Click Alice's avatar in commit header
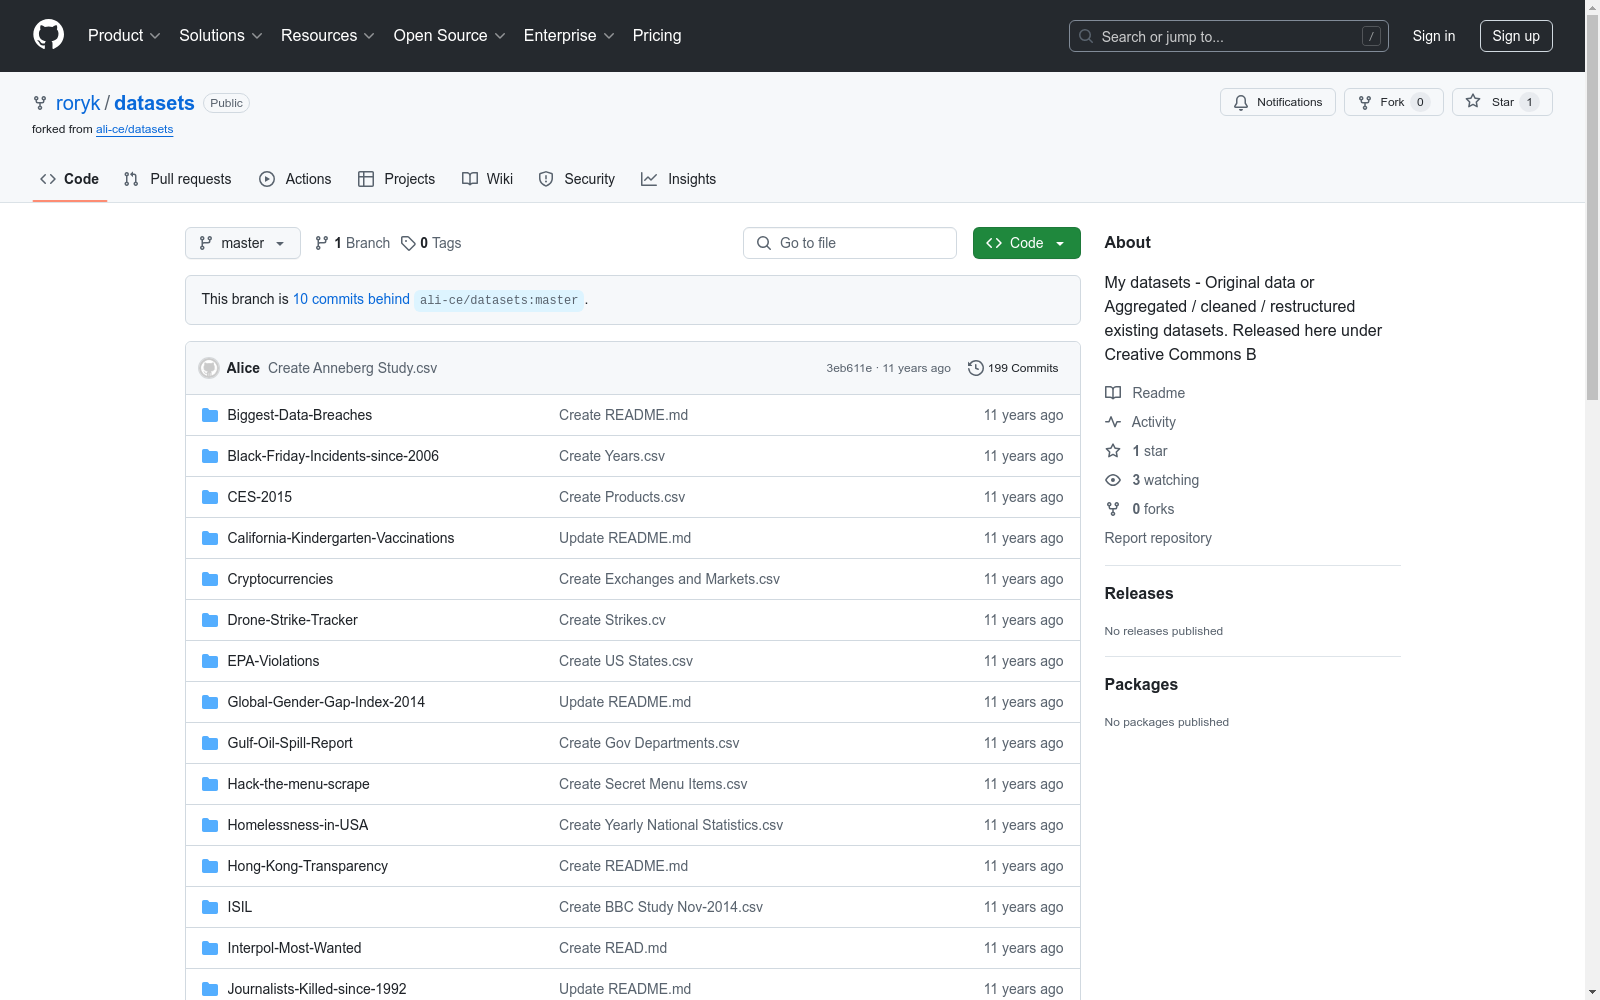 [209, 368]
